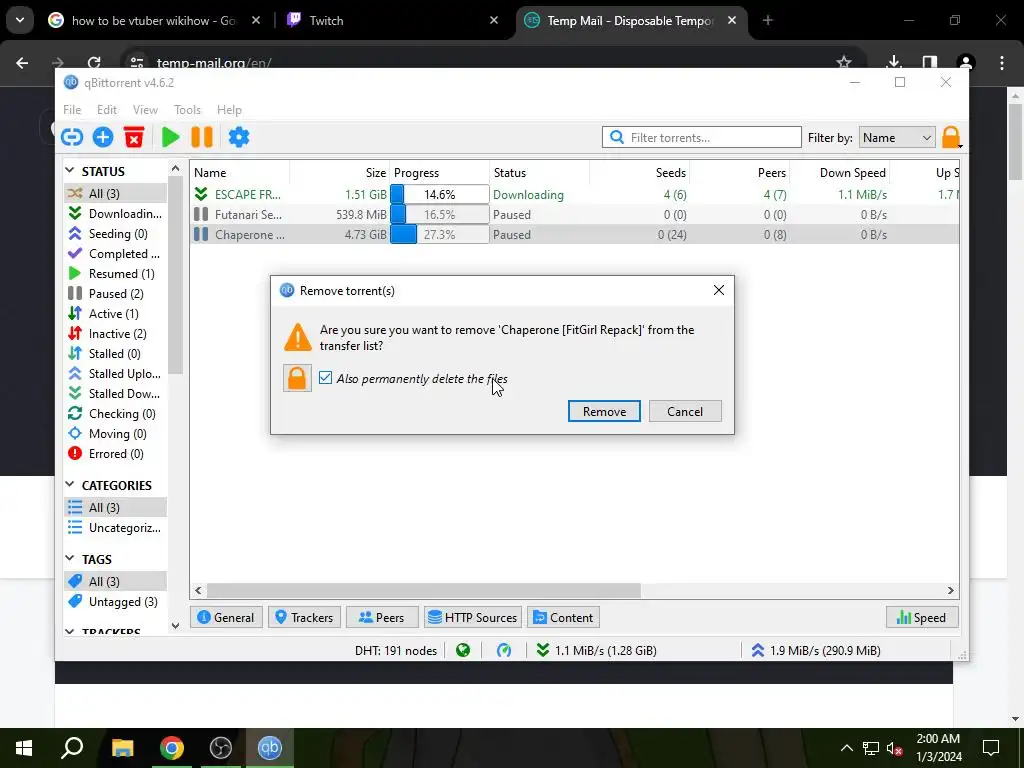Switch to the HTTP Sources tab
The height and width of the screenshot is (768, 1024).
pos(473,617)
